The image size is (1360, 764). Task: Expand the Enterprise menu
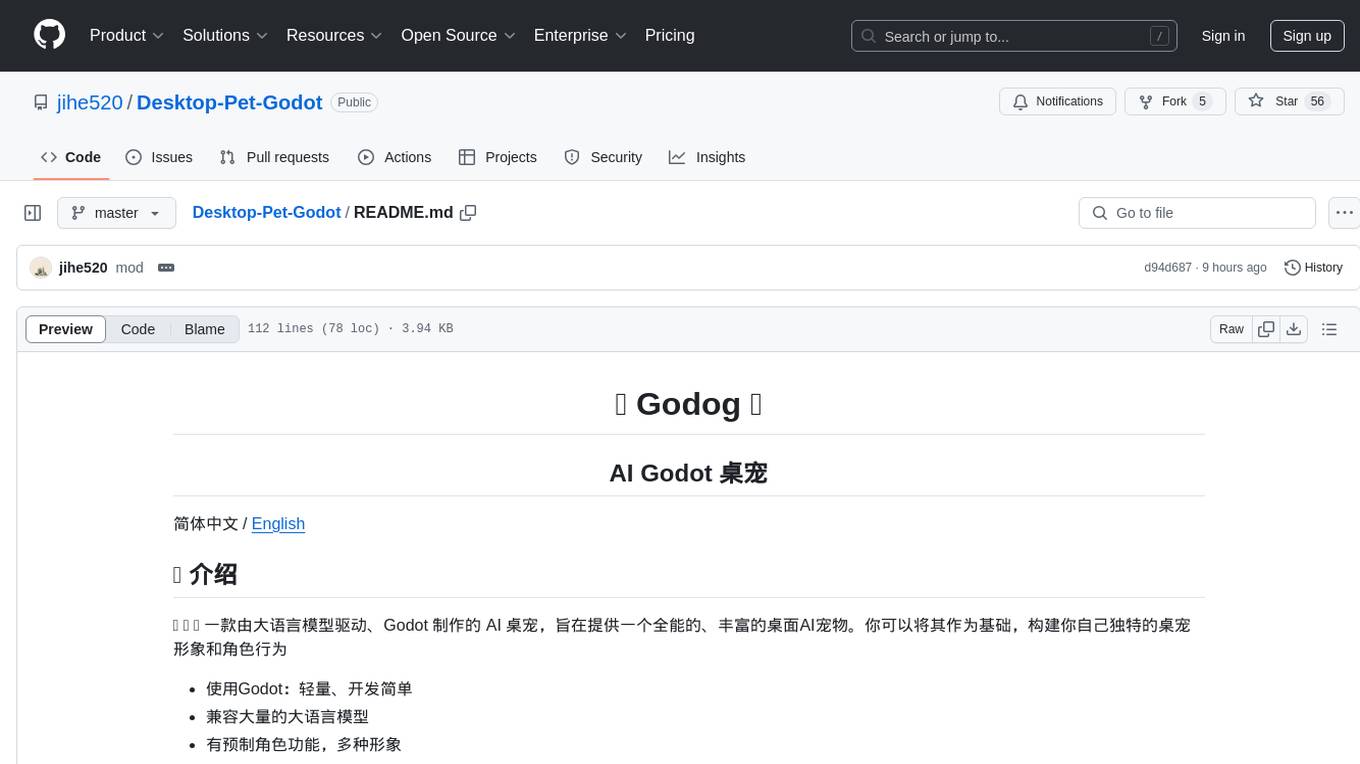[580, 35]
